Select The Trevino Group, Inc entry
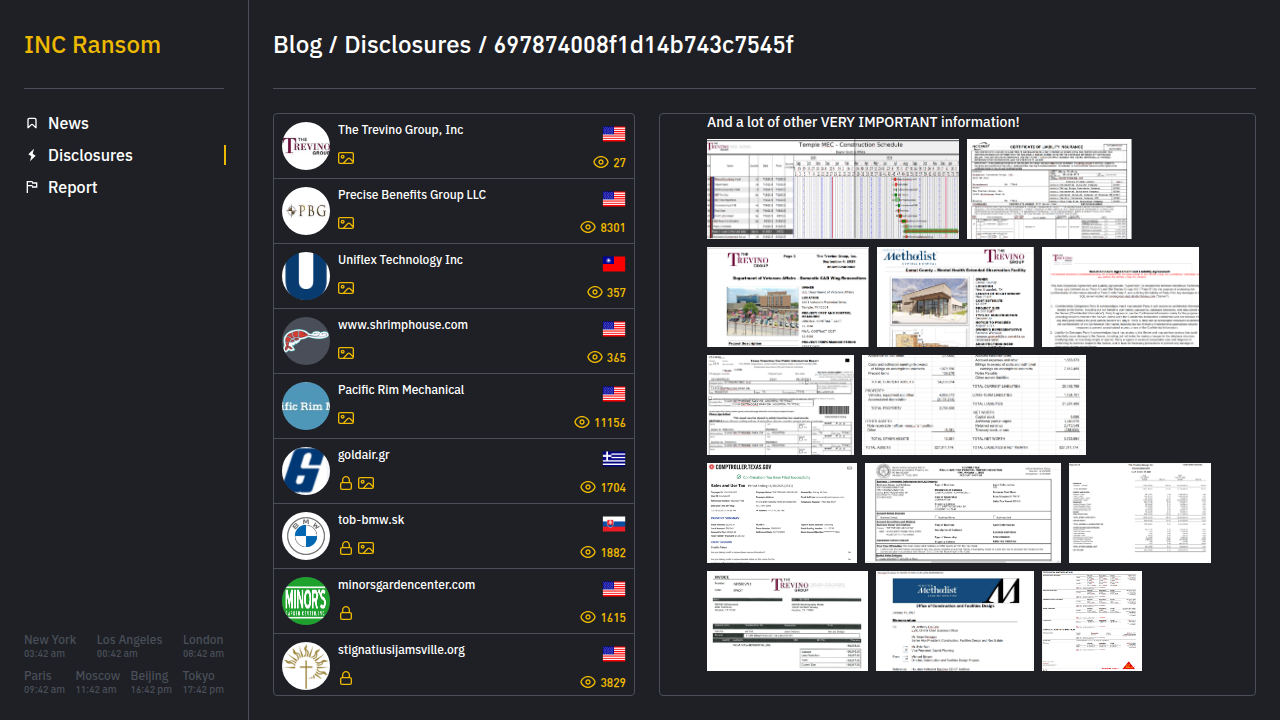 click(400, 130)
